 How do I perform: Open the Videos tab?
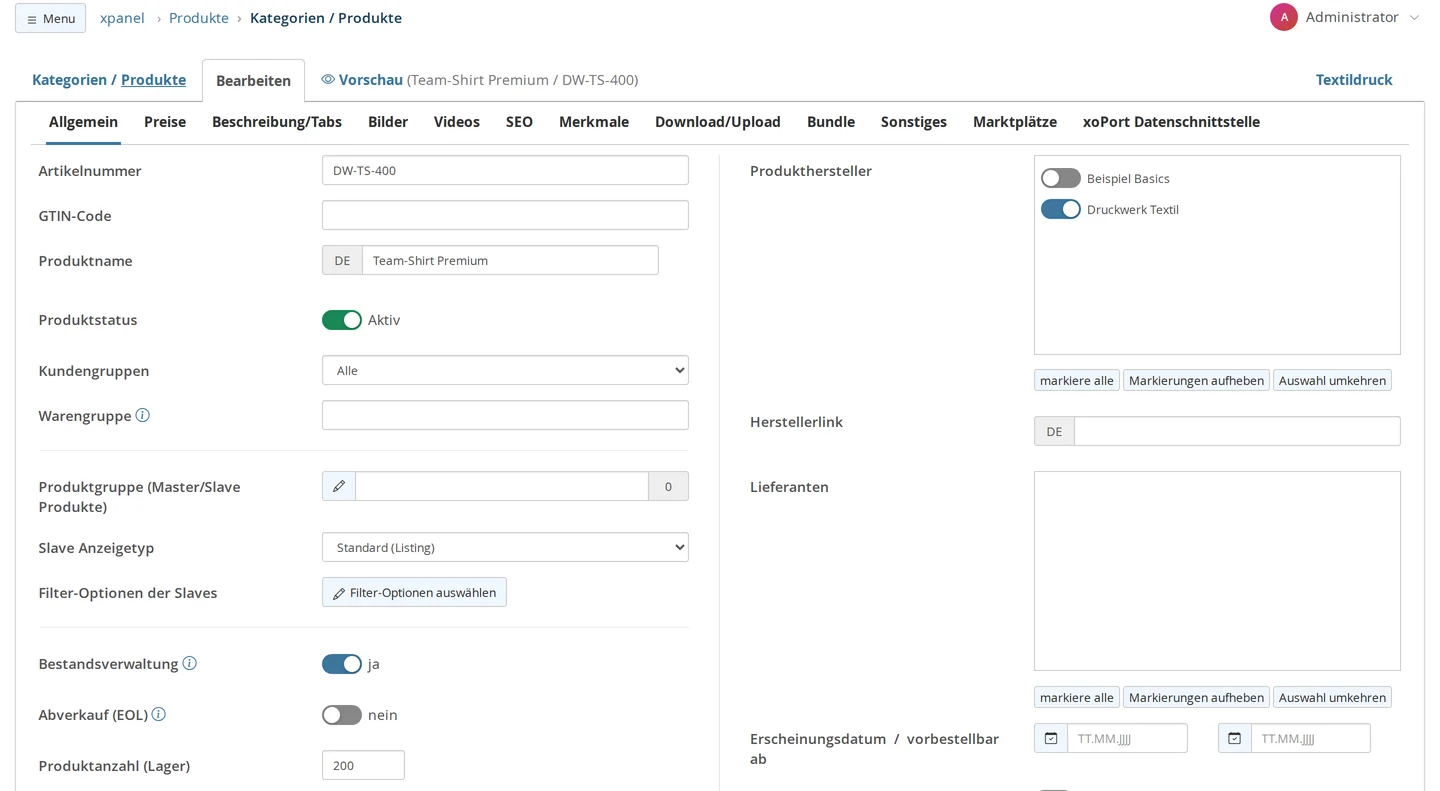457,122
